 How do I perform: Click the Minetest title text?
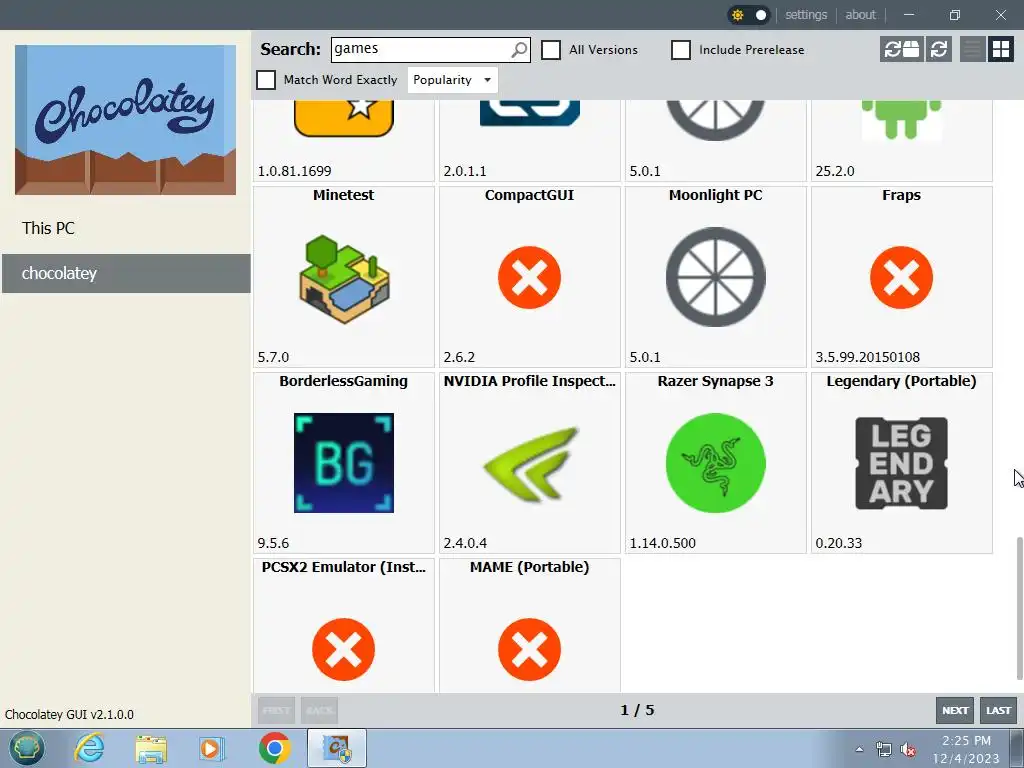344,195
